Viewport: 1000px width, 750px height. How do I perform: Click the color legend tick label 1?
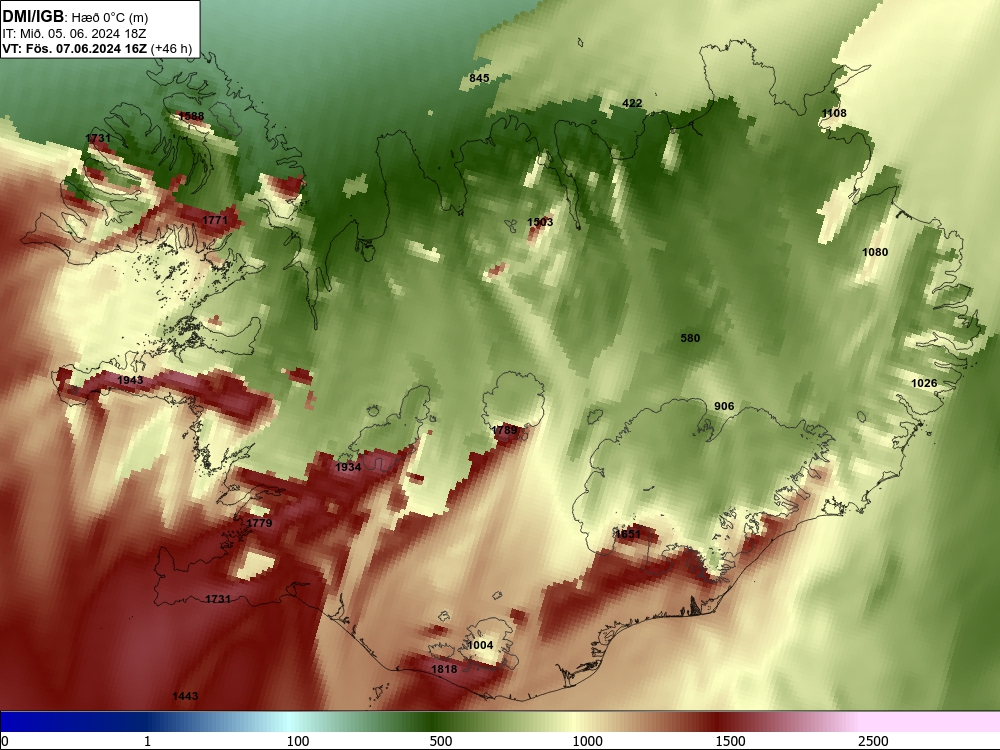click(147, 741)
